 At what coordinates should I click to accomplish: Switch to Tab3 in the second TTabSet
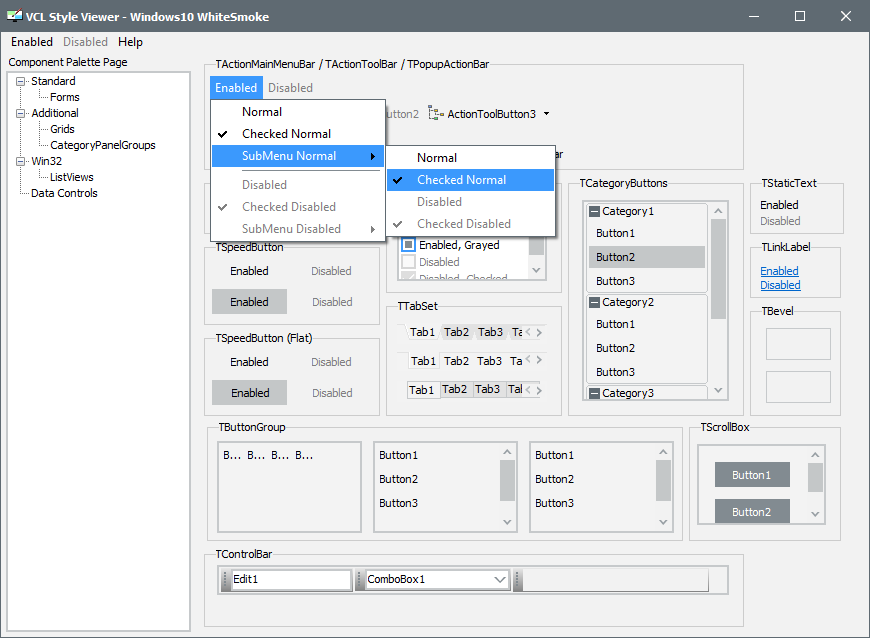coord(489,361)
